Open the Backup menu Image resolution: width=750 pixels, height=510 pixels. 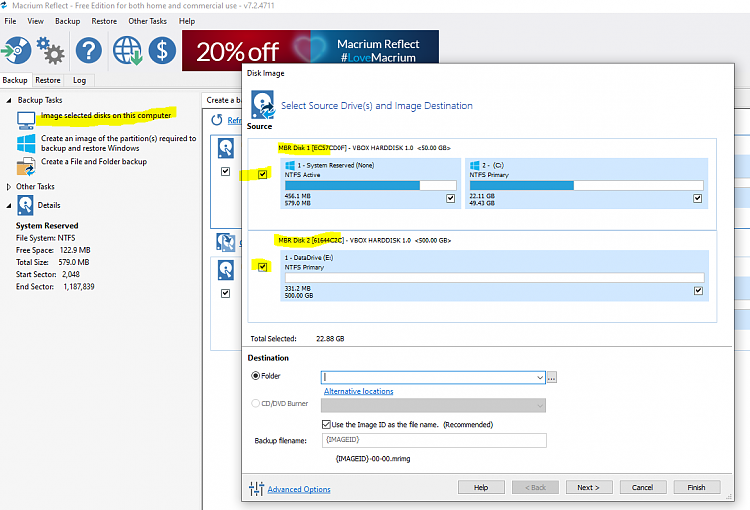67,21
